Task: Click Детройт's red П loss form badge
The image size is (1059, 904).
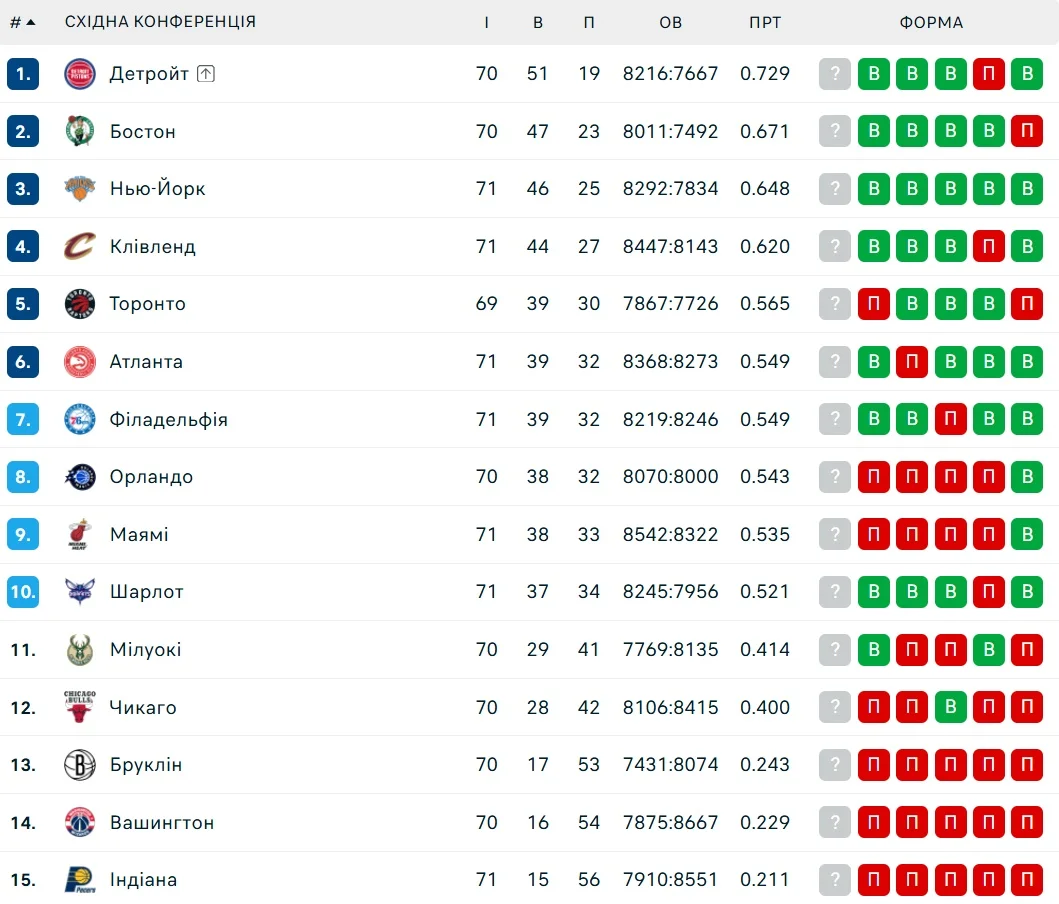Action: tap(989, 74)
